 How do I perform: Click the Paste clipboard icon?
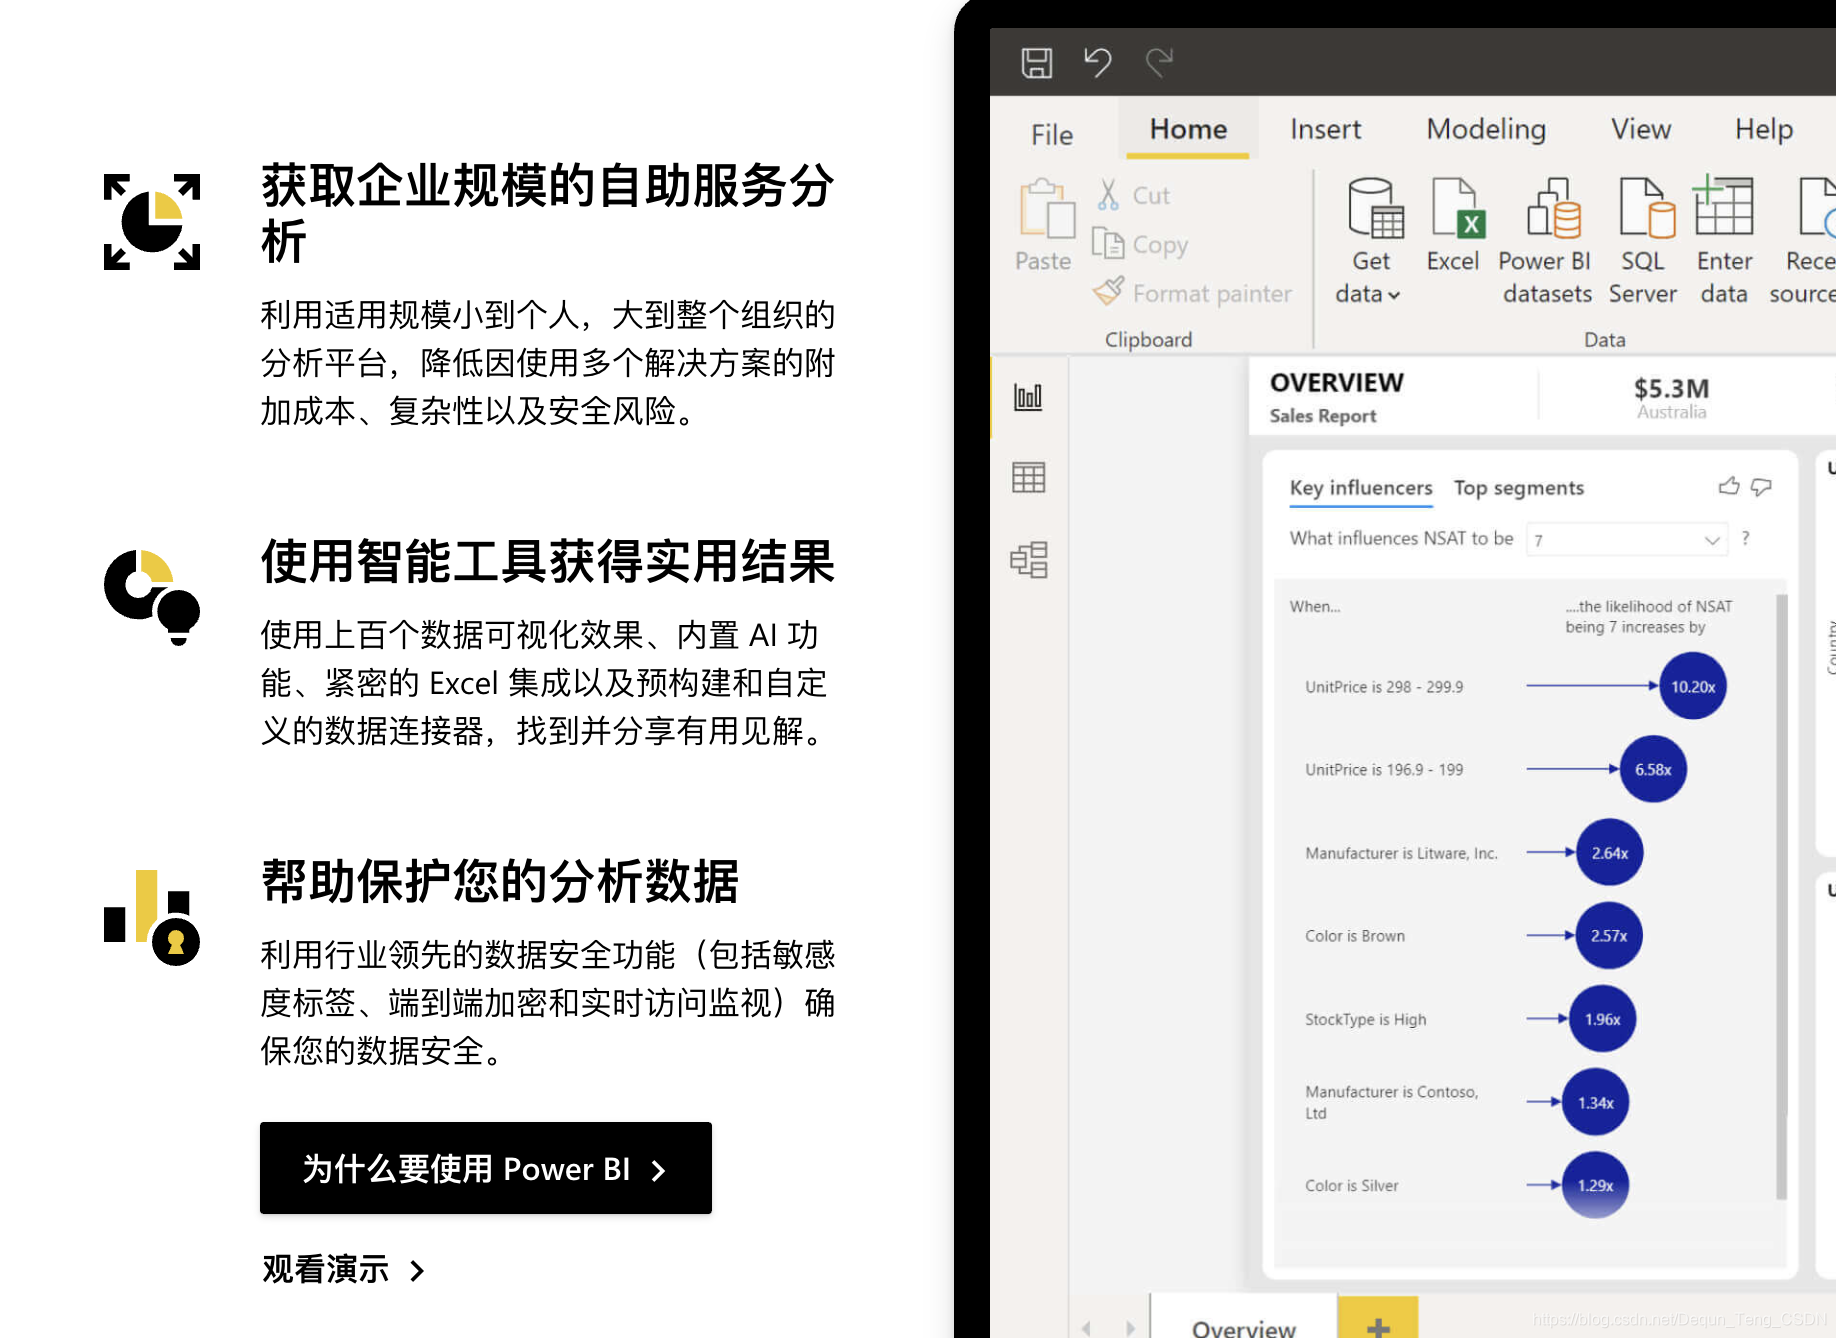click(x=1046, y=208)
